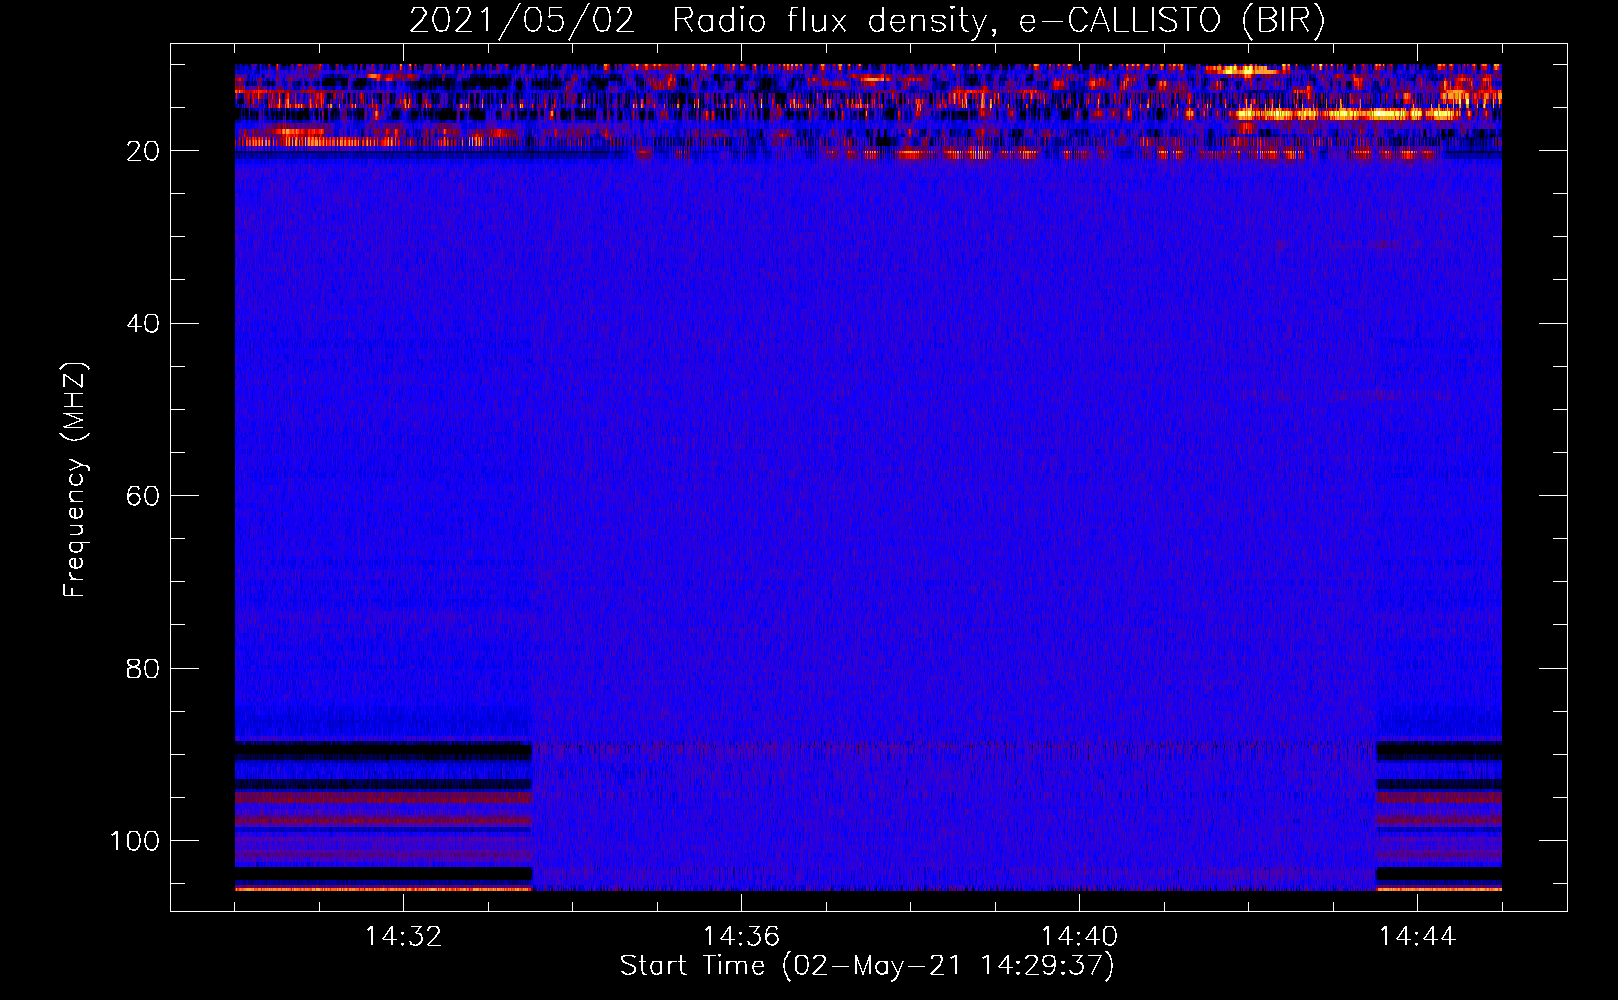Click the 100 frequency tick label
1618x1000 pixels.
(135, 841)
